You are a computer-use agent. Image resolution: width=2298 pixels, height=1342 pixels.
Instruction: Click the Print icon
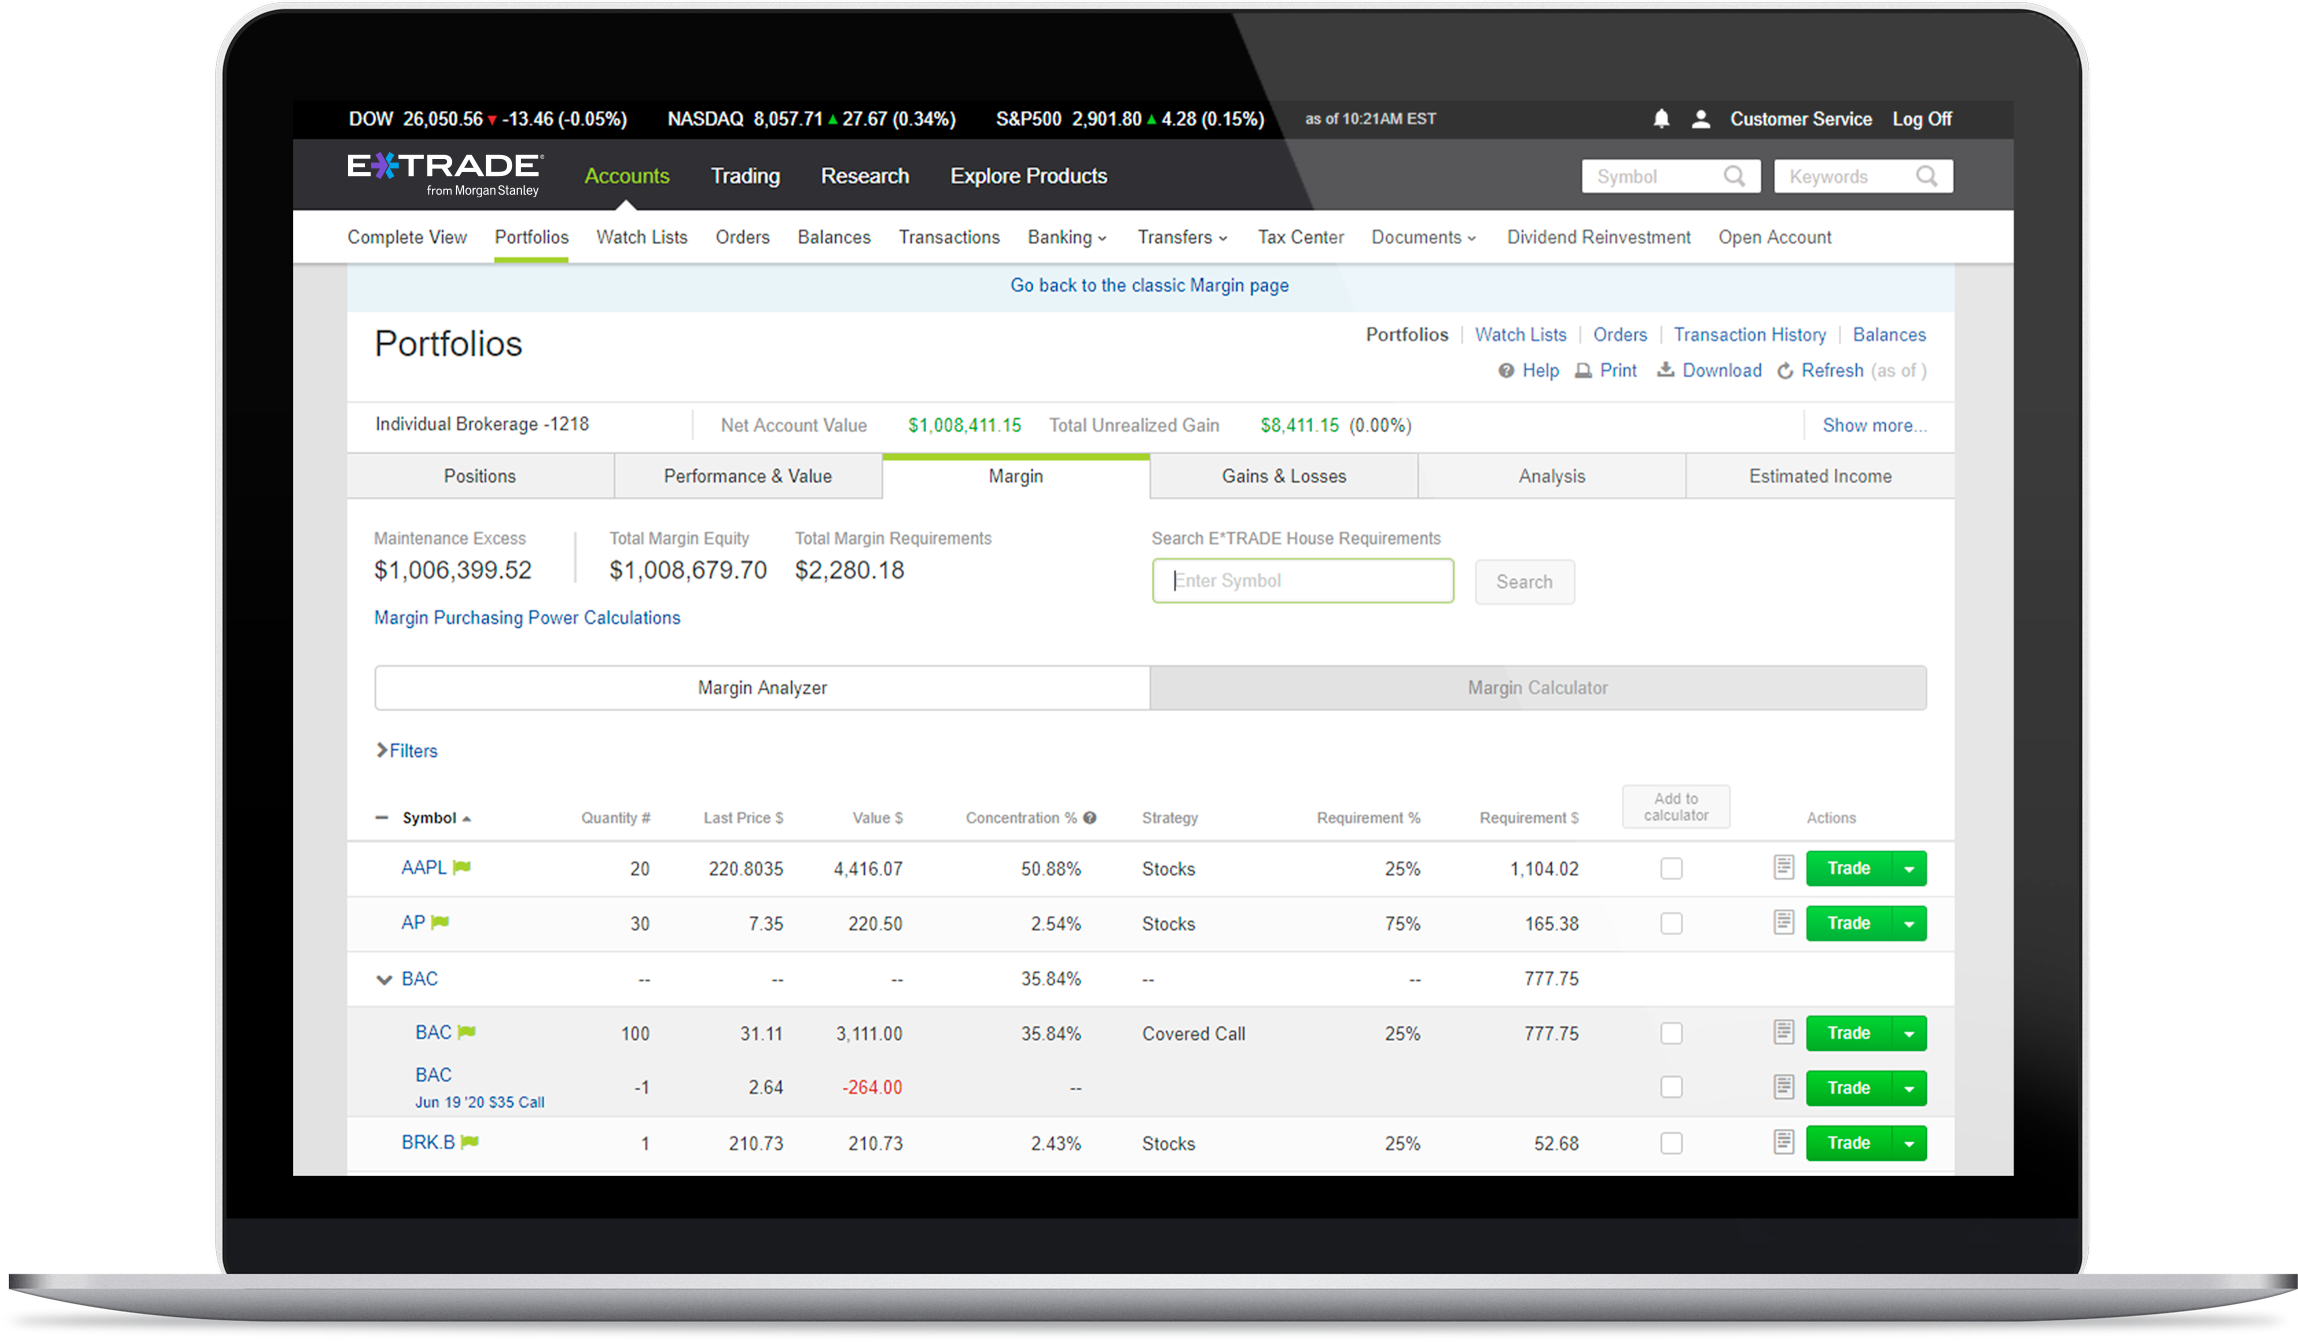1584,370
